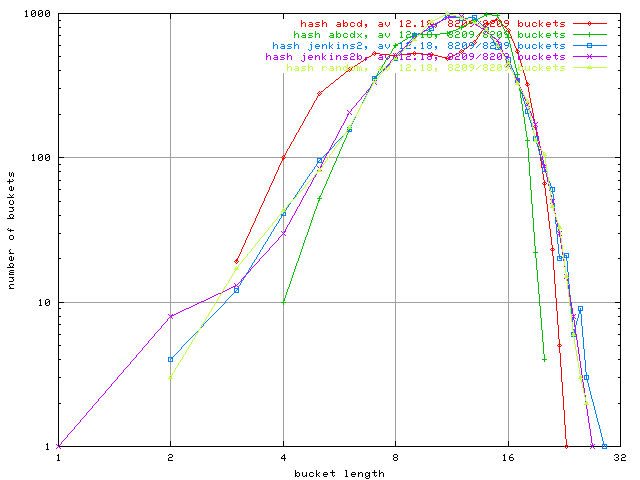This screenshot has width=640, height=480.
Task: Click the red data point at bucket length 3
Action: coord(236,261)
